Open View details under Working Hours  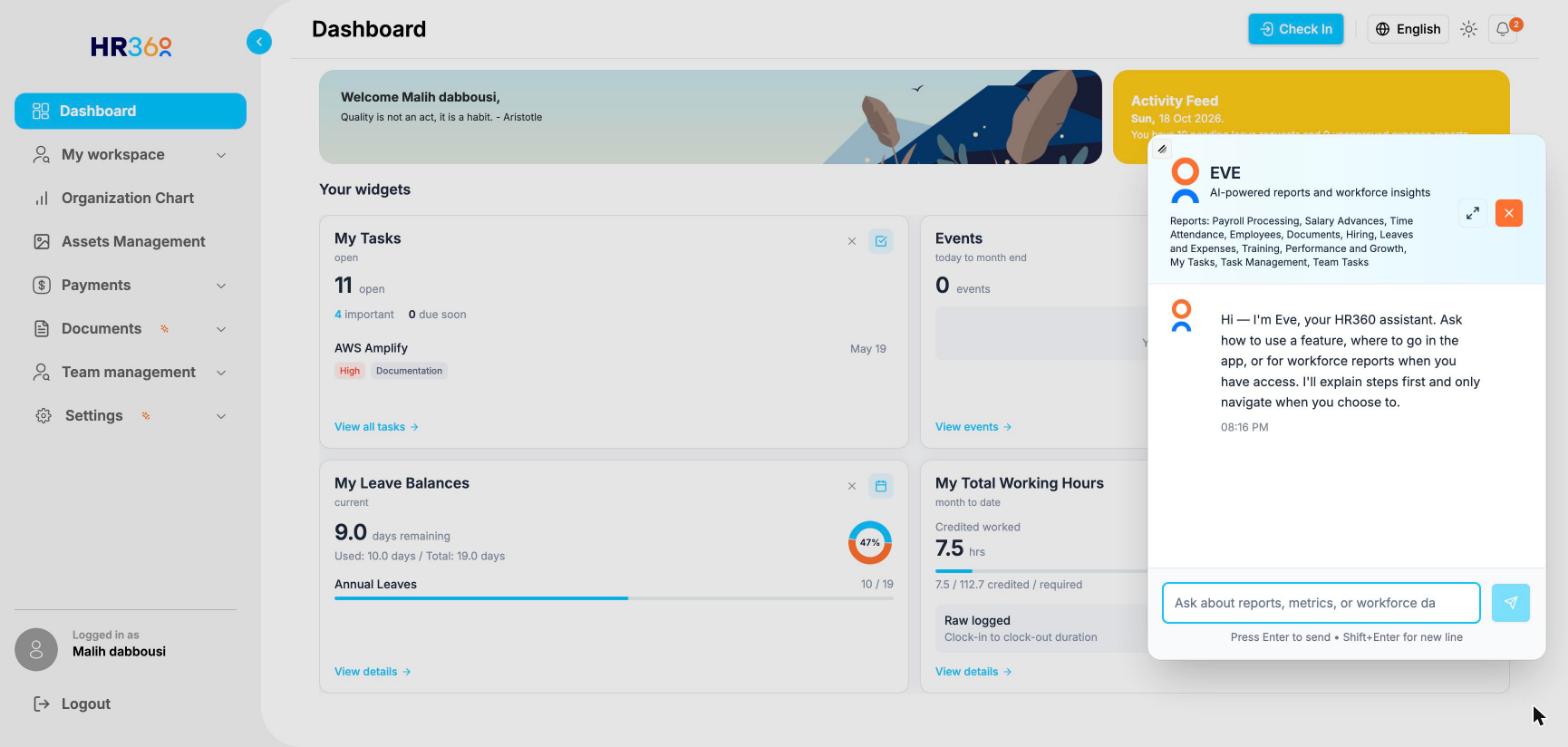[x=973, y=672]
